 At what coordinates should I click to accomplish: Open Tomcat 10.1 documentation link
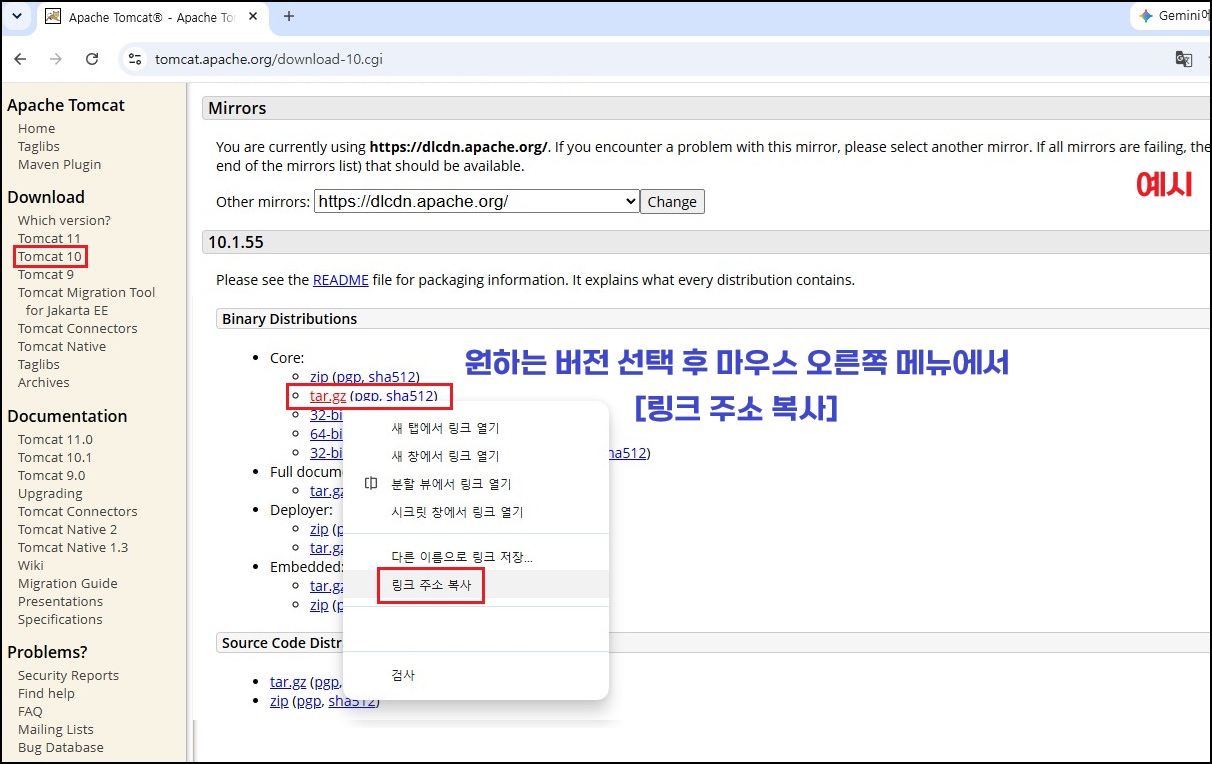pos(55,457)
